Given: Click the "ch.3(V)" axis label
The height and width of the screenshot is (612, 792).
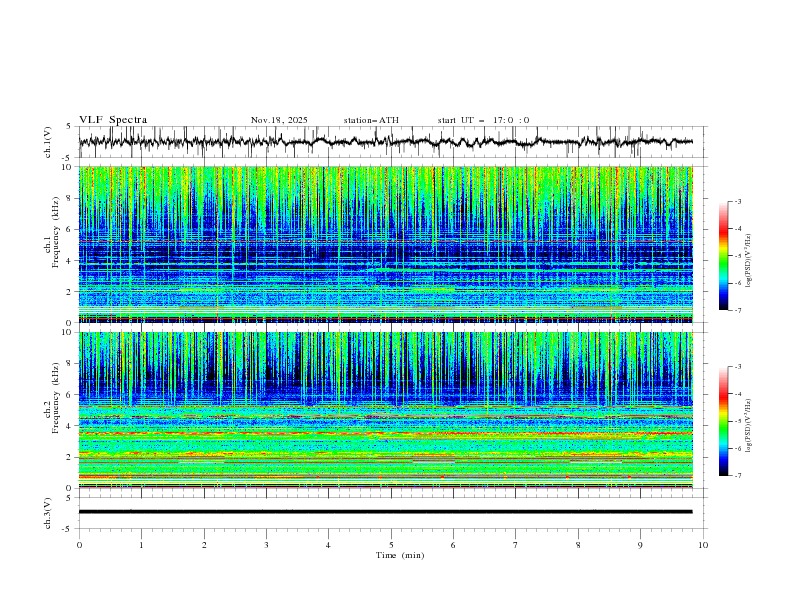Looking at the screenshot, I should 48,513.
